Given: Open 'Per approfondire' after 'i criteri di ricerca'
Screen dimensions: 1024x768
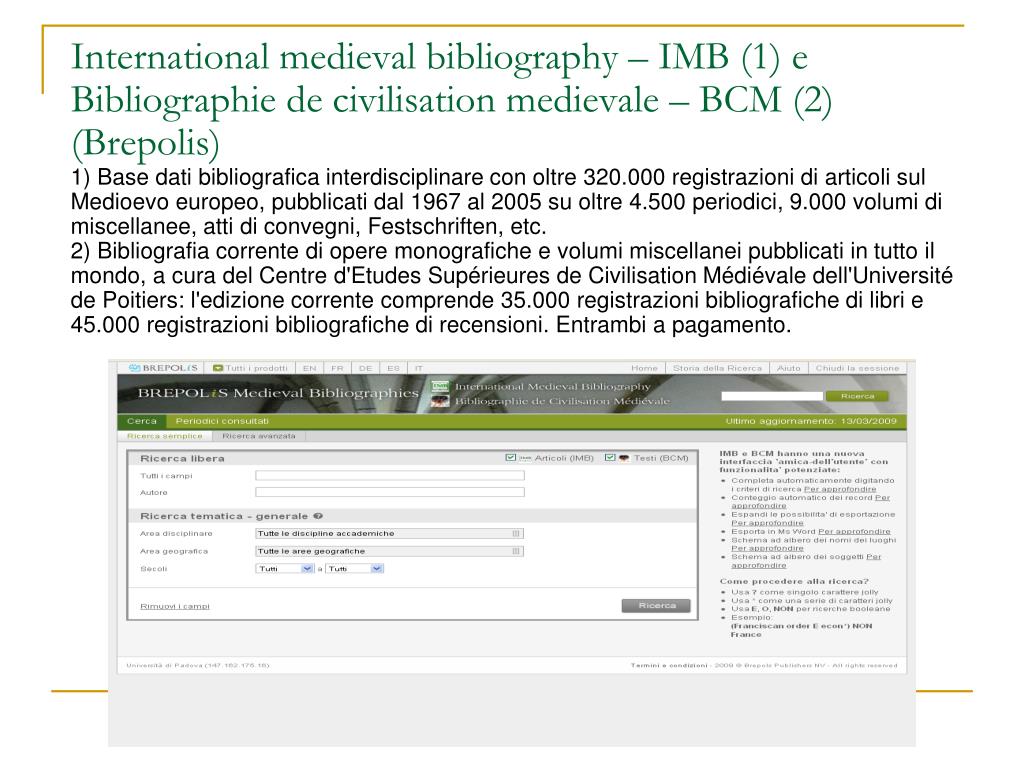Looking at the screenshot, I should (840, 489).
